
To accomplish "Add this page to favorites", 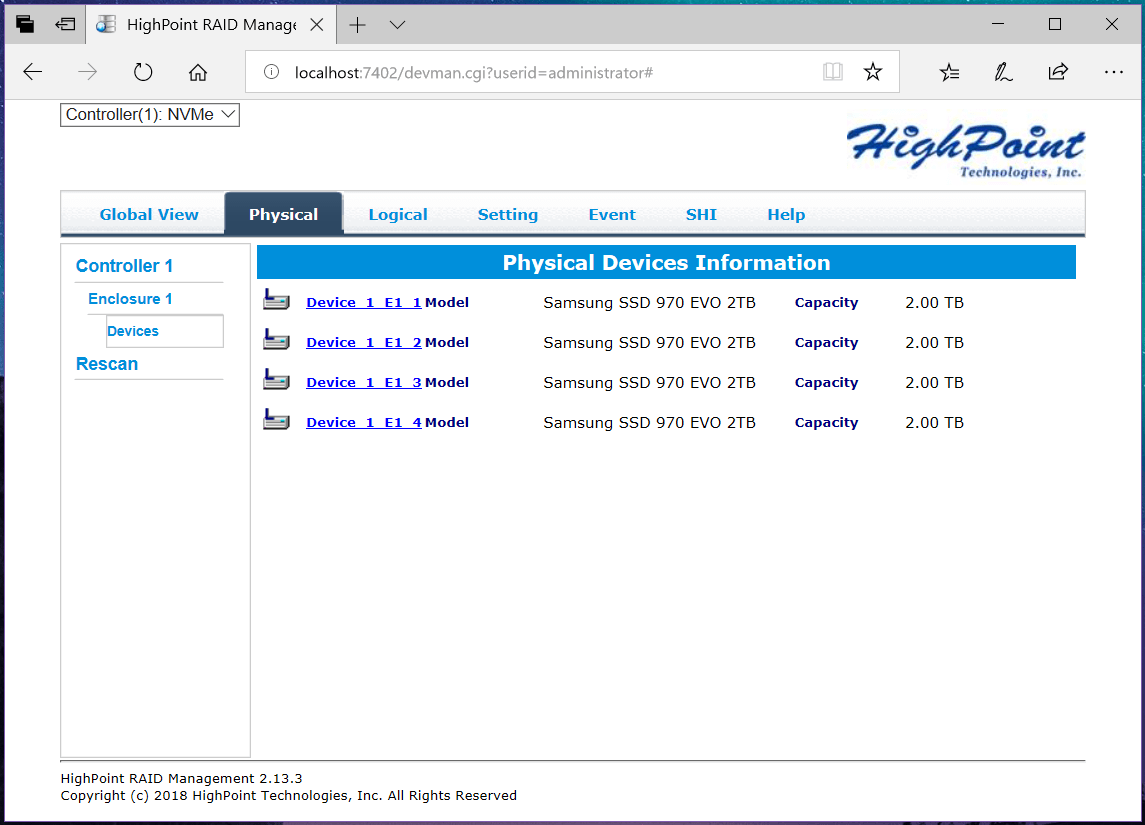I will point(873,72).
